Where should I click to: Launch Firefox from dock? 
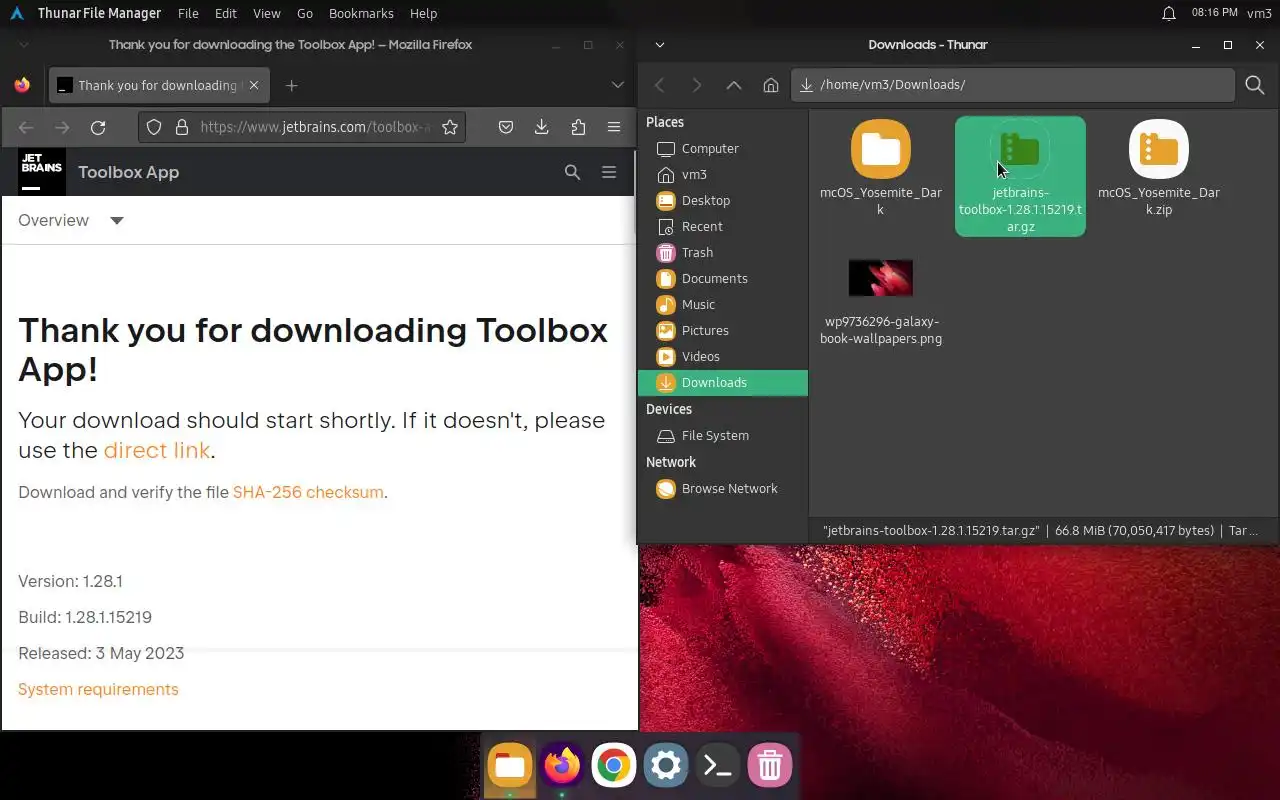pos(562,767)
